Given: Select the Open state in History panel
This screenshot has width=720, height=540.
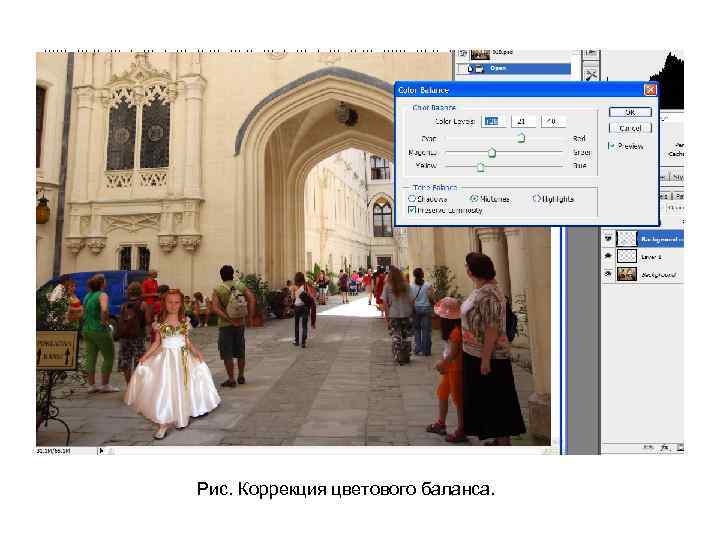Looking at the screenshot, I should point(514,68).
